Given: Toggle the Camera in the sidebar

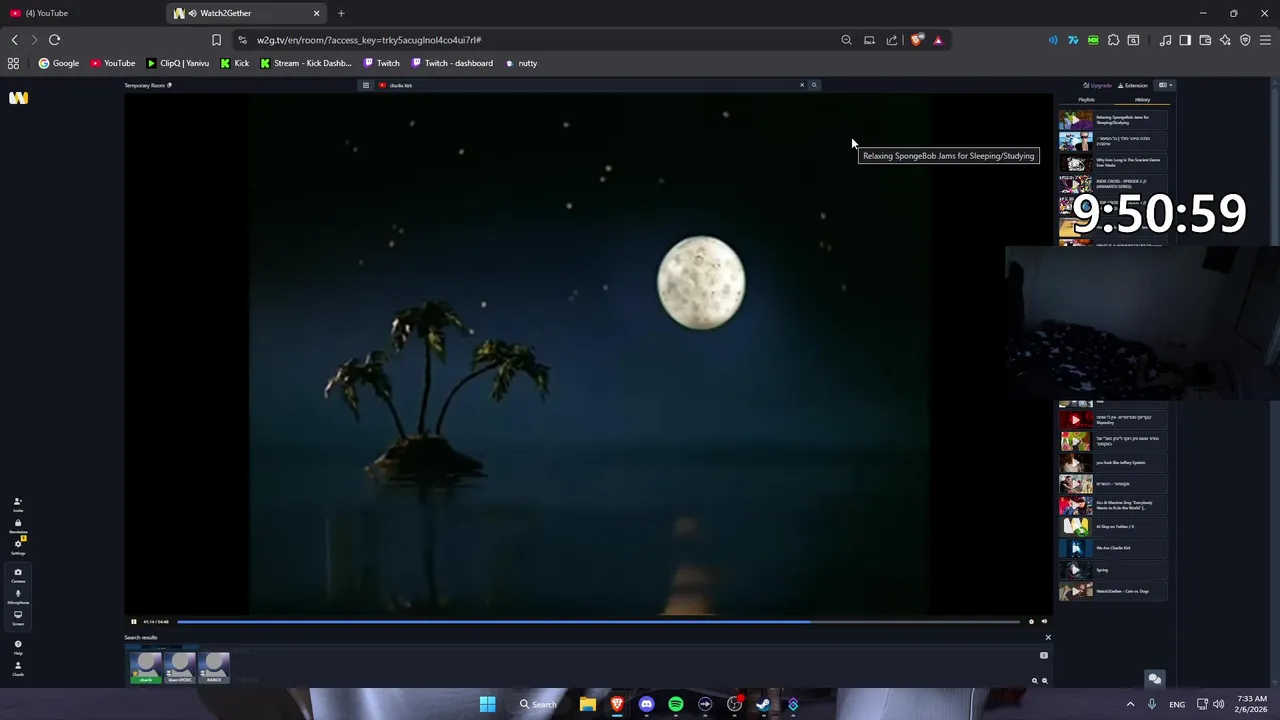Looking at the screenshot, I should pyautogui.click(x=18, y=575).
